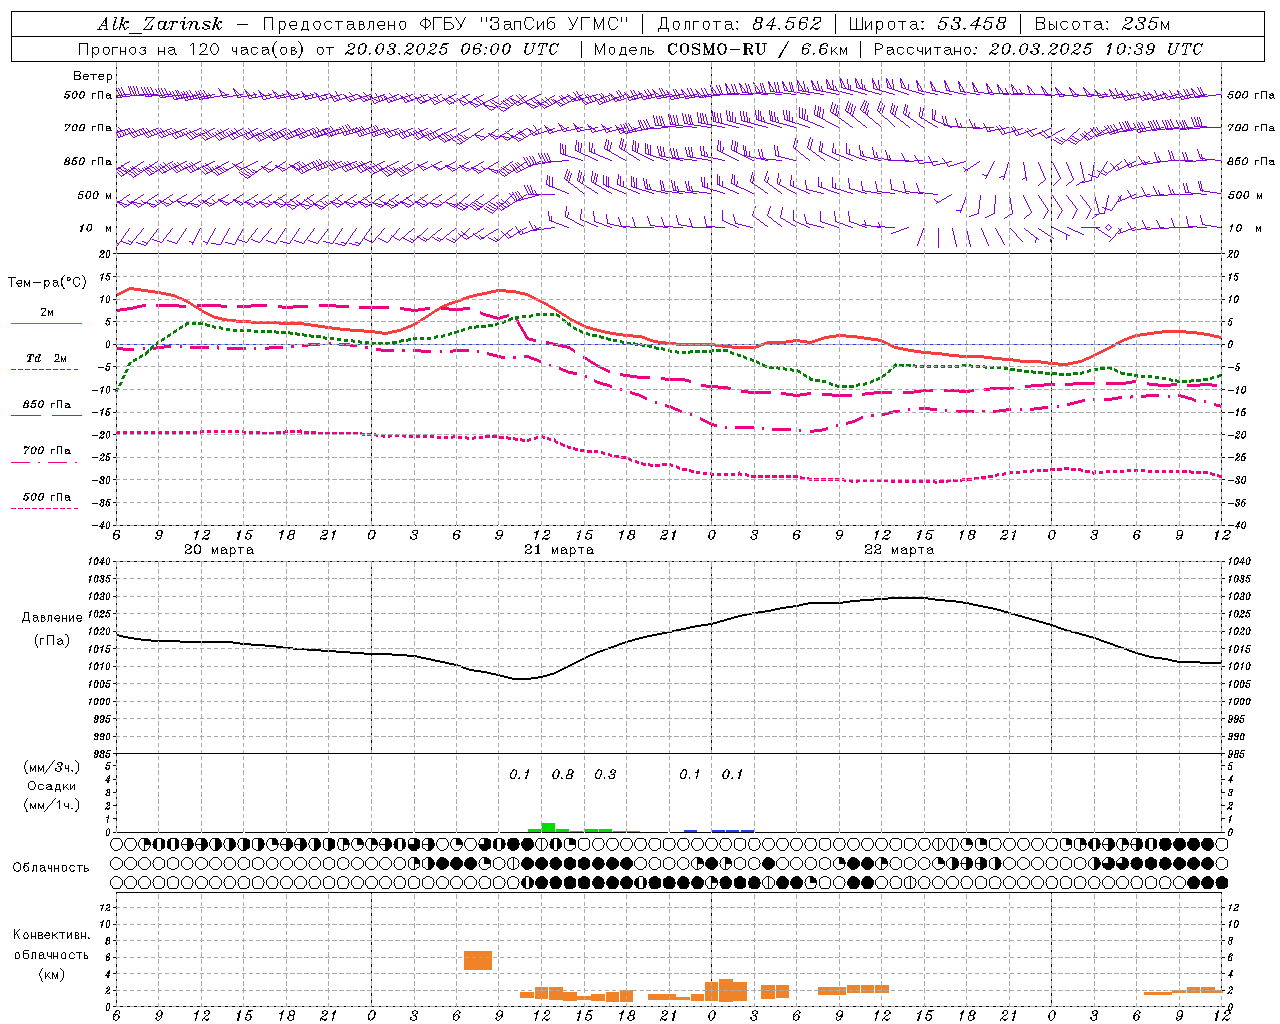The height and width of the screenshot is (1024, 1280).
Task: Click the Давление pressure panel label
Action: coord(52,618)
